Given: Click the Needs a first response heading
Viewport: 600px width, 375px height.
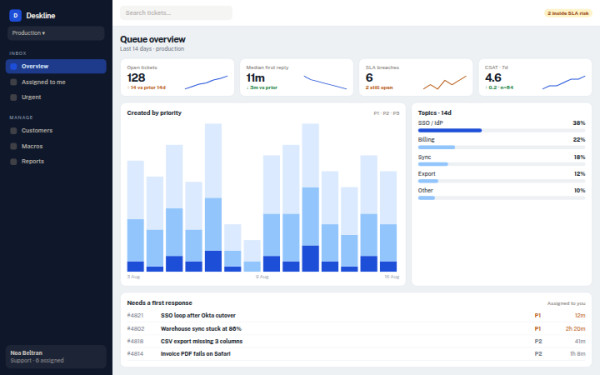Looking at the screenshot, I should (x=160, y=303).
